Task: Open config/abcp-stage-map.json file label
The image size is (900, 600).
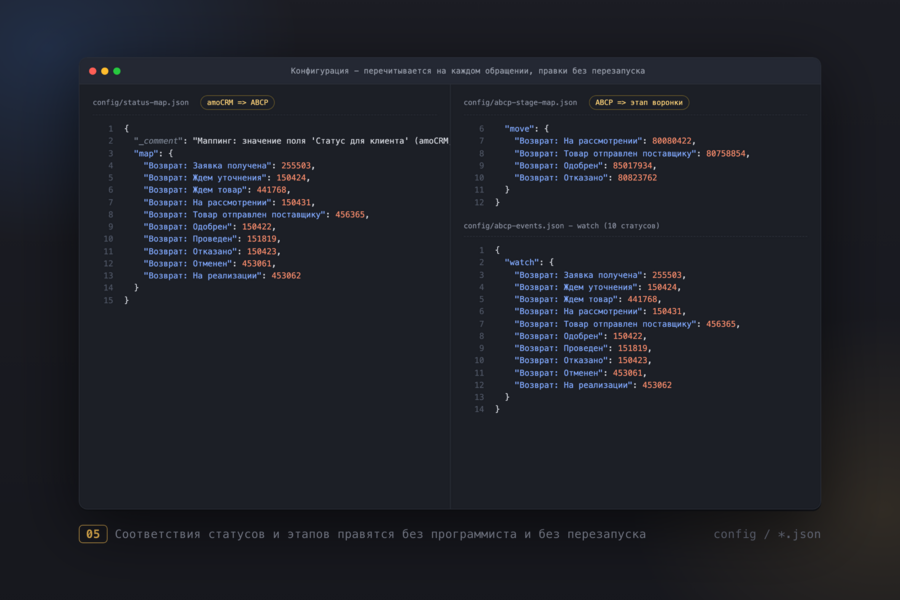Action: [520, 103]
